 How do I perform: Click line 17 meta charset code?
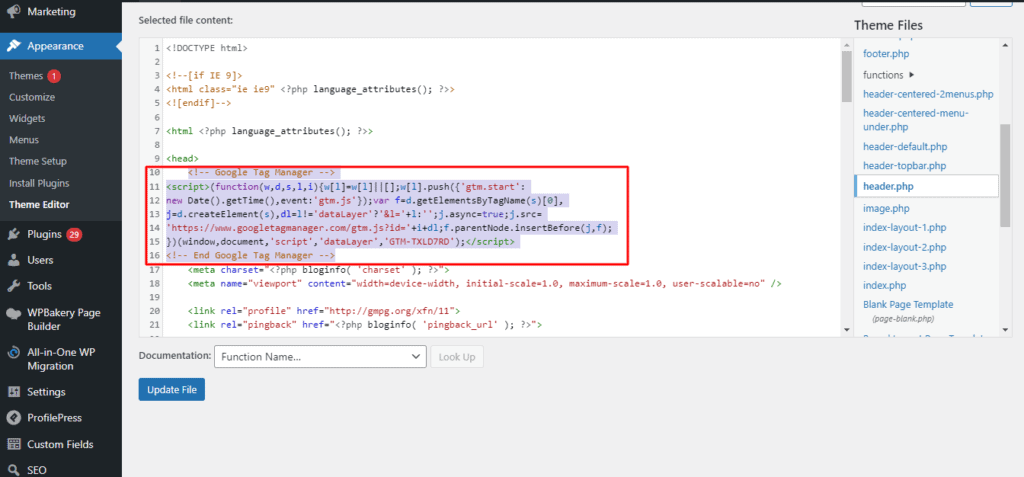pyautogui.click(x=319, y=269)
